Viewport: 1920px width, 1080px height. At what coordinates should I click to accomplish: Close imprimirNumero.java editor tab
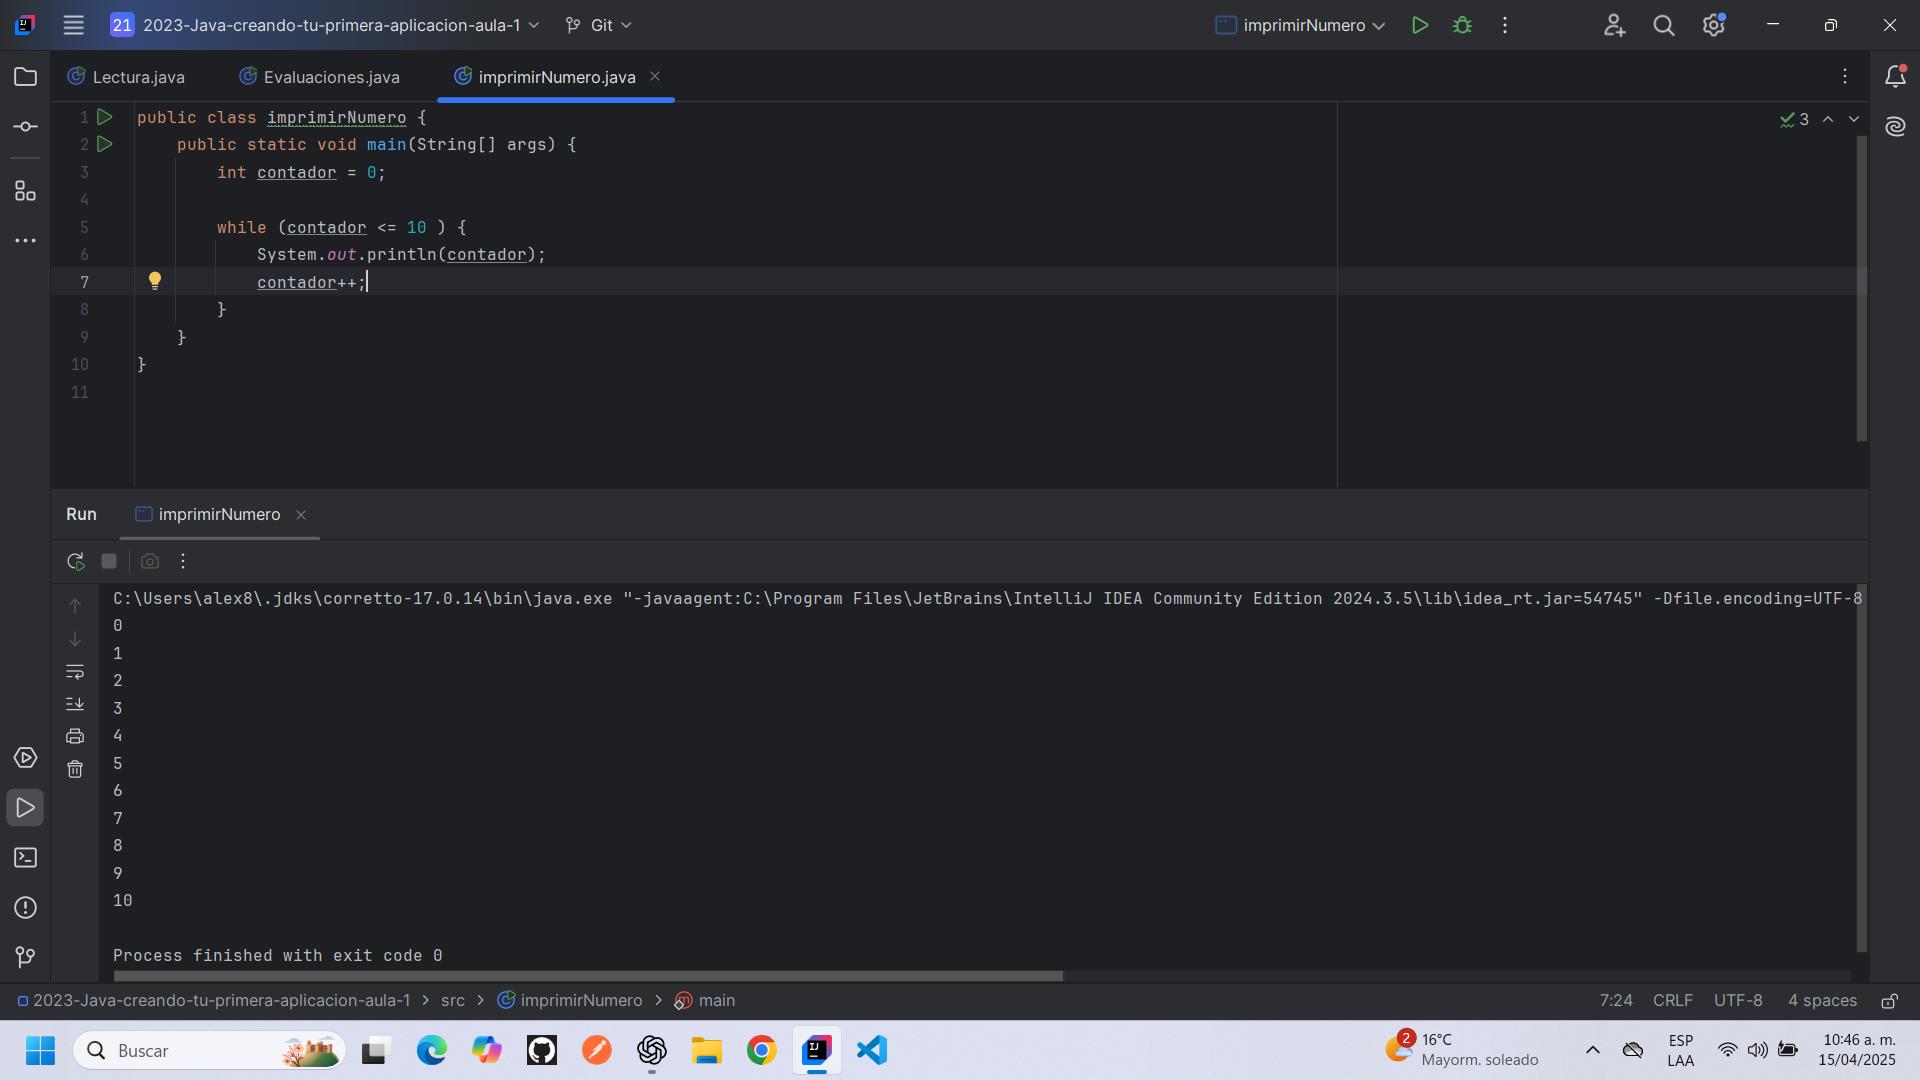pos(655,76)
